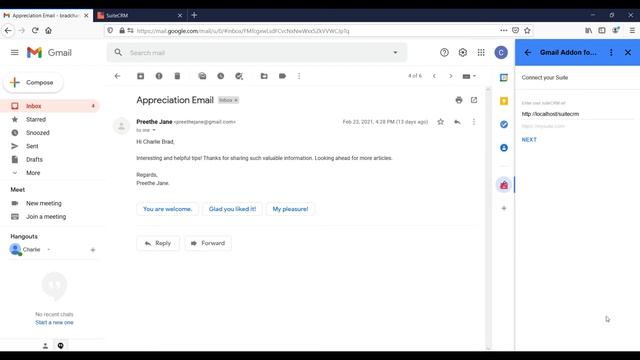The height and width of the screenshot is (360, 640).
Task: Star the message from Preethe Jane
Action: tap(440, 122)
